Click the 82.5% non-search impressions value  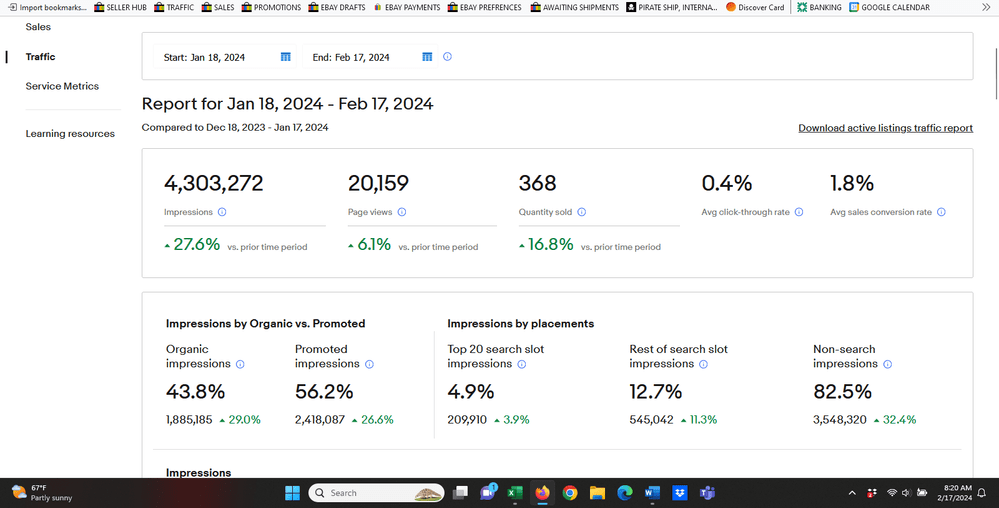[842, 391]
